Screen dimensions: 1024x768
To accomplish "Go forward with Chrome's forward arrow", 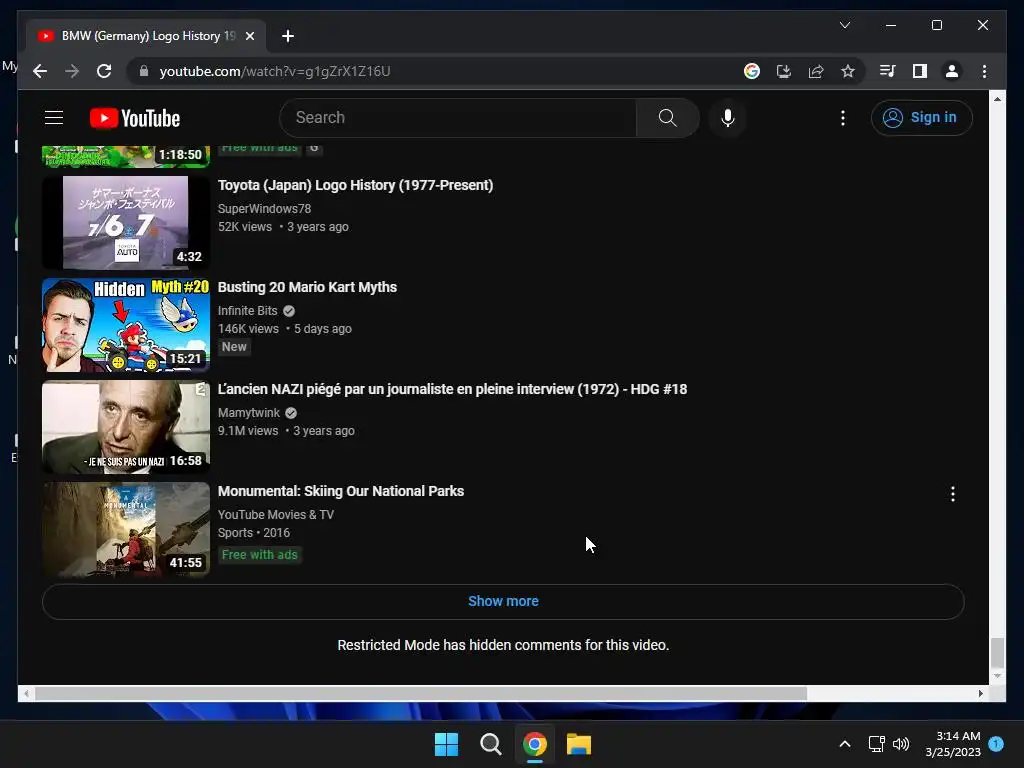I will tap(72, 71).
